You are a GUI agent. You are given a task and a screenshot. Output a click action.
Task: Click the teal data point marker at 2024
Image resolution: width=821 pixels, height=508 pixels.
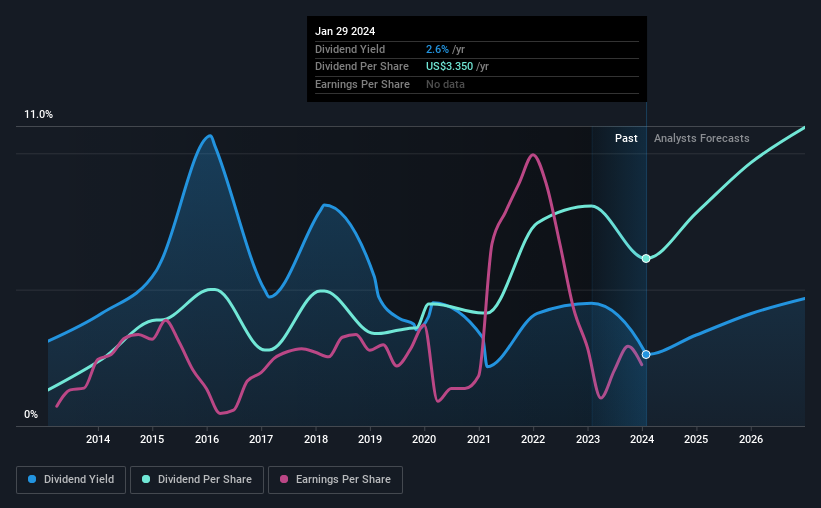coord(646,259)
